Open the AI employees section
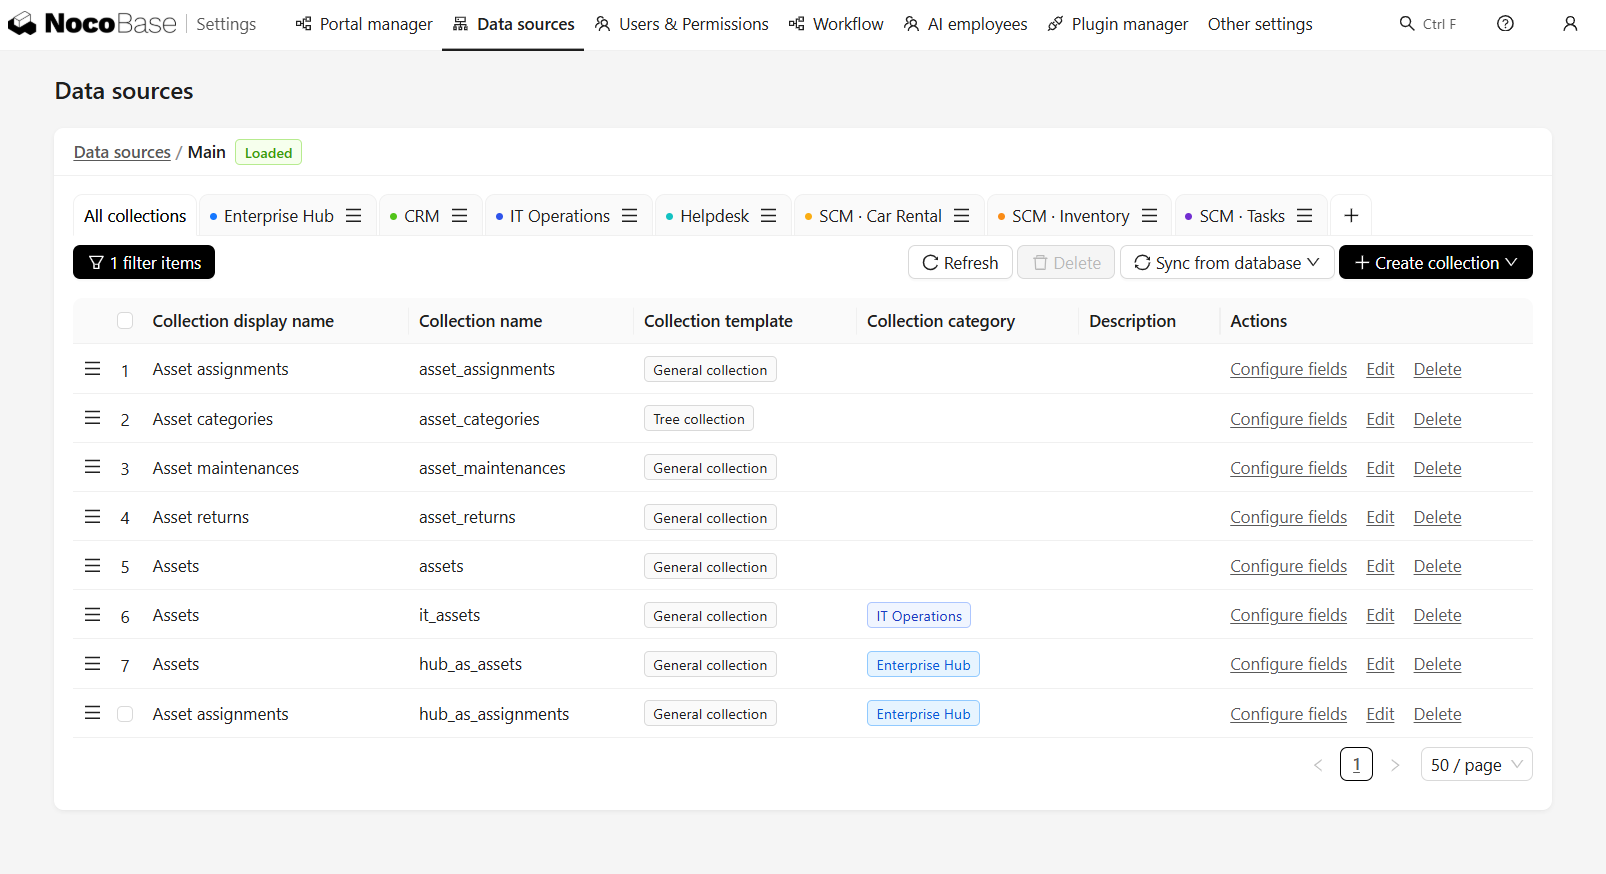The image size is (1606, 874). (x=965, y=24)
